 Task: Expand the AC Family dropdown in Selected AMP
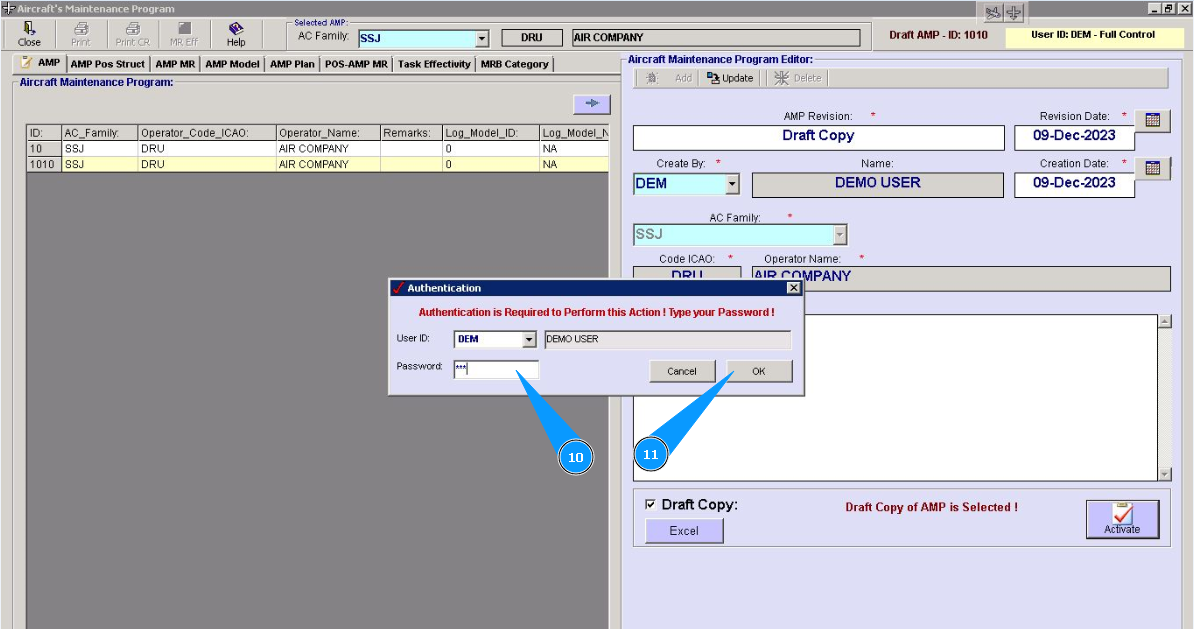(482, 38)
